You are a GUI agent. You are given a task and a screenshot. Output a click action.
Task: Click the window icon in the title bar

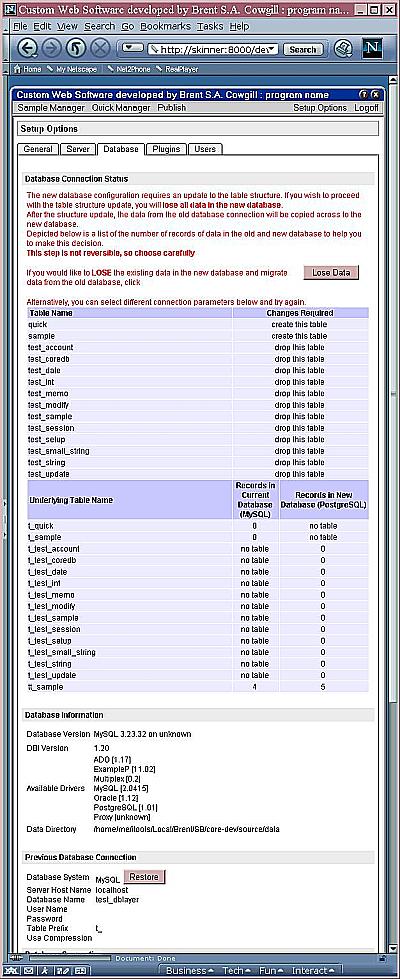9,9
